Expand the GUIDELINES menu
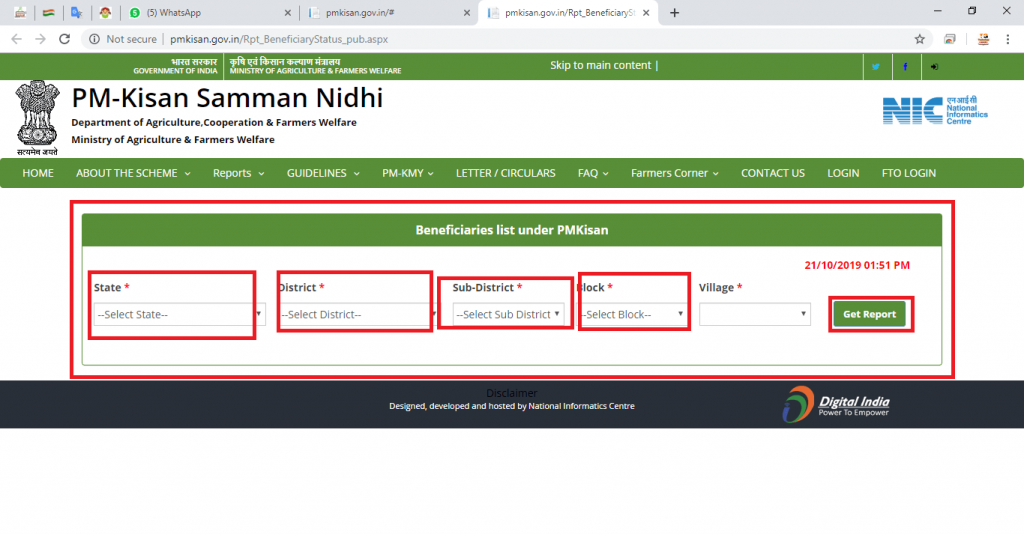 point(323,173)
